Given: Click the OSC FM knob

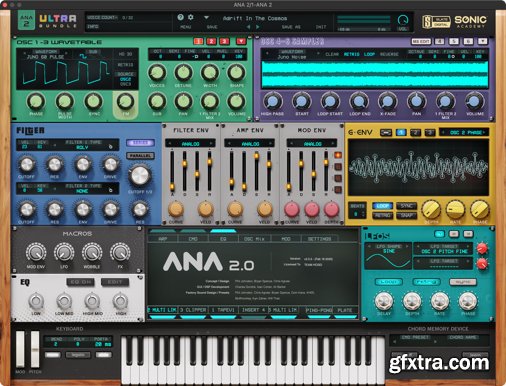Looking at the screenshot, I should pos(125,101).
